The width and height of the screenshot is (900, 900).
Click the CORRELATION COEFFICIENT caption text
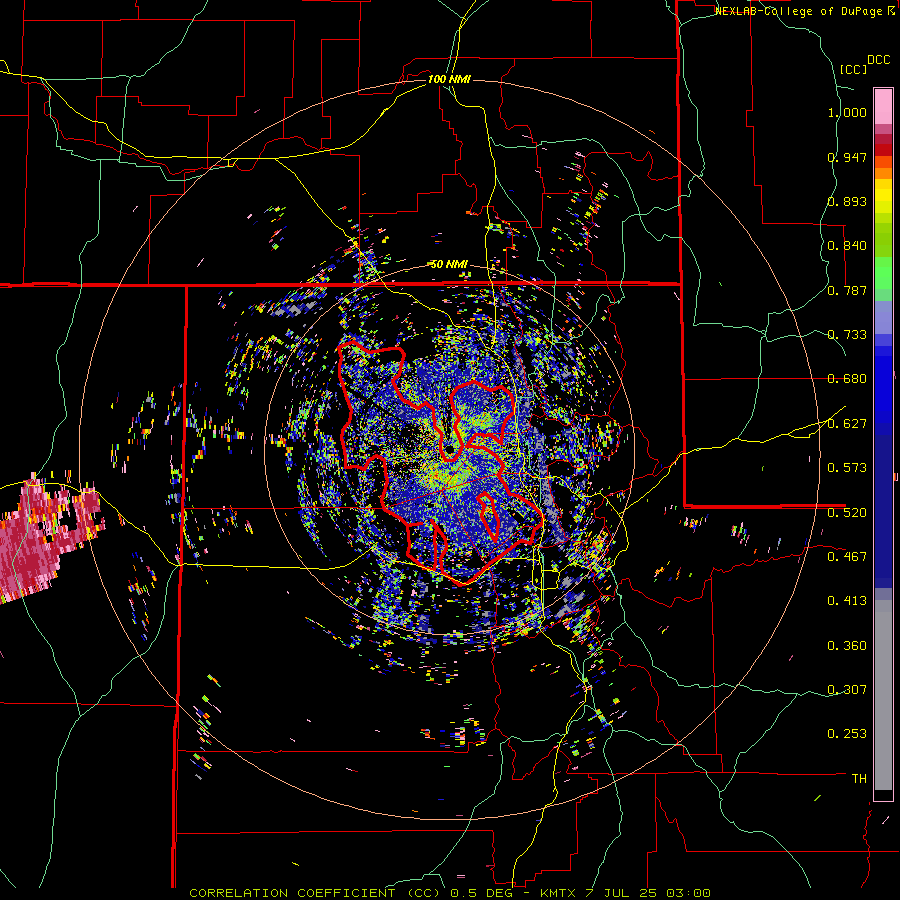(x=292, y=893)
